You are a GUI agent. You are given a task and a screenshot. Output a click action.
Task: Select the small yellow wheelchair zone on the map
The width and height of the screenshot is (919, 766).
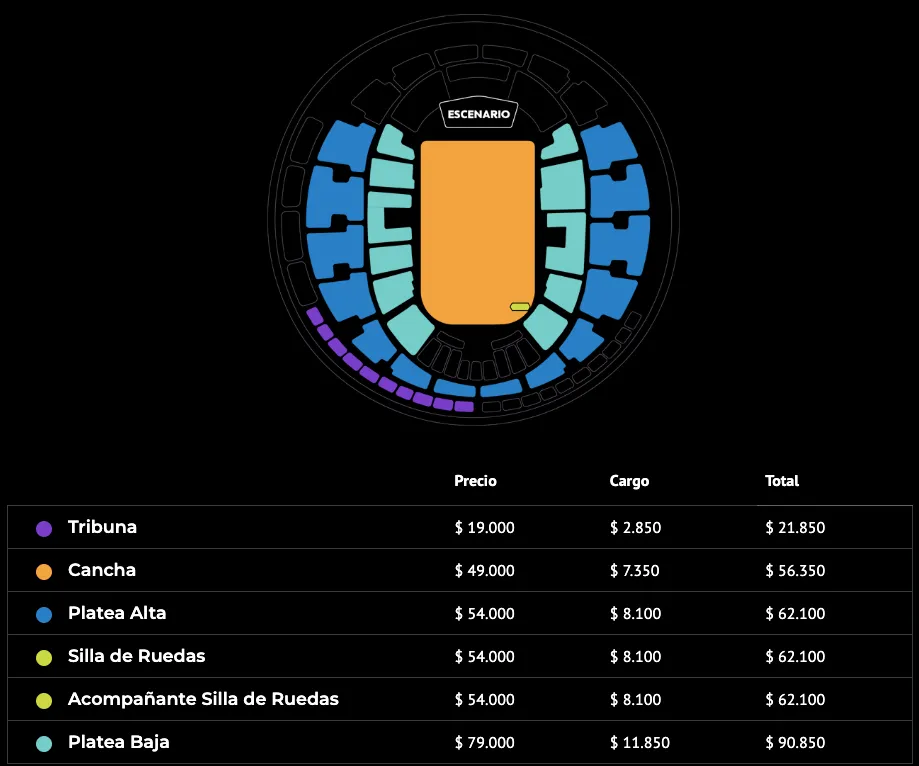tap(519, 306)
